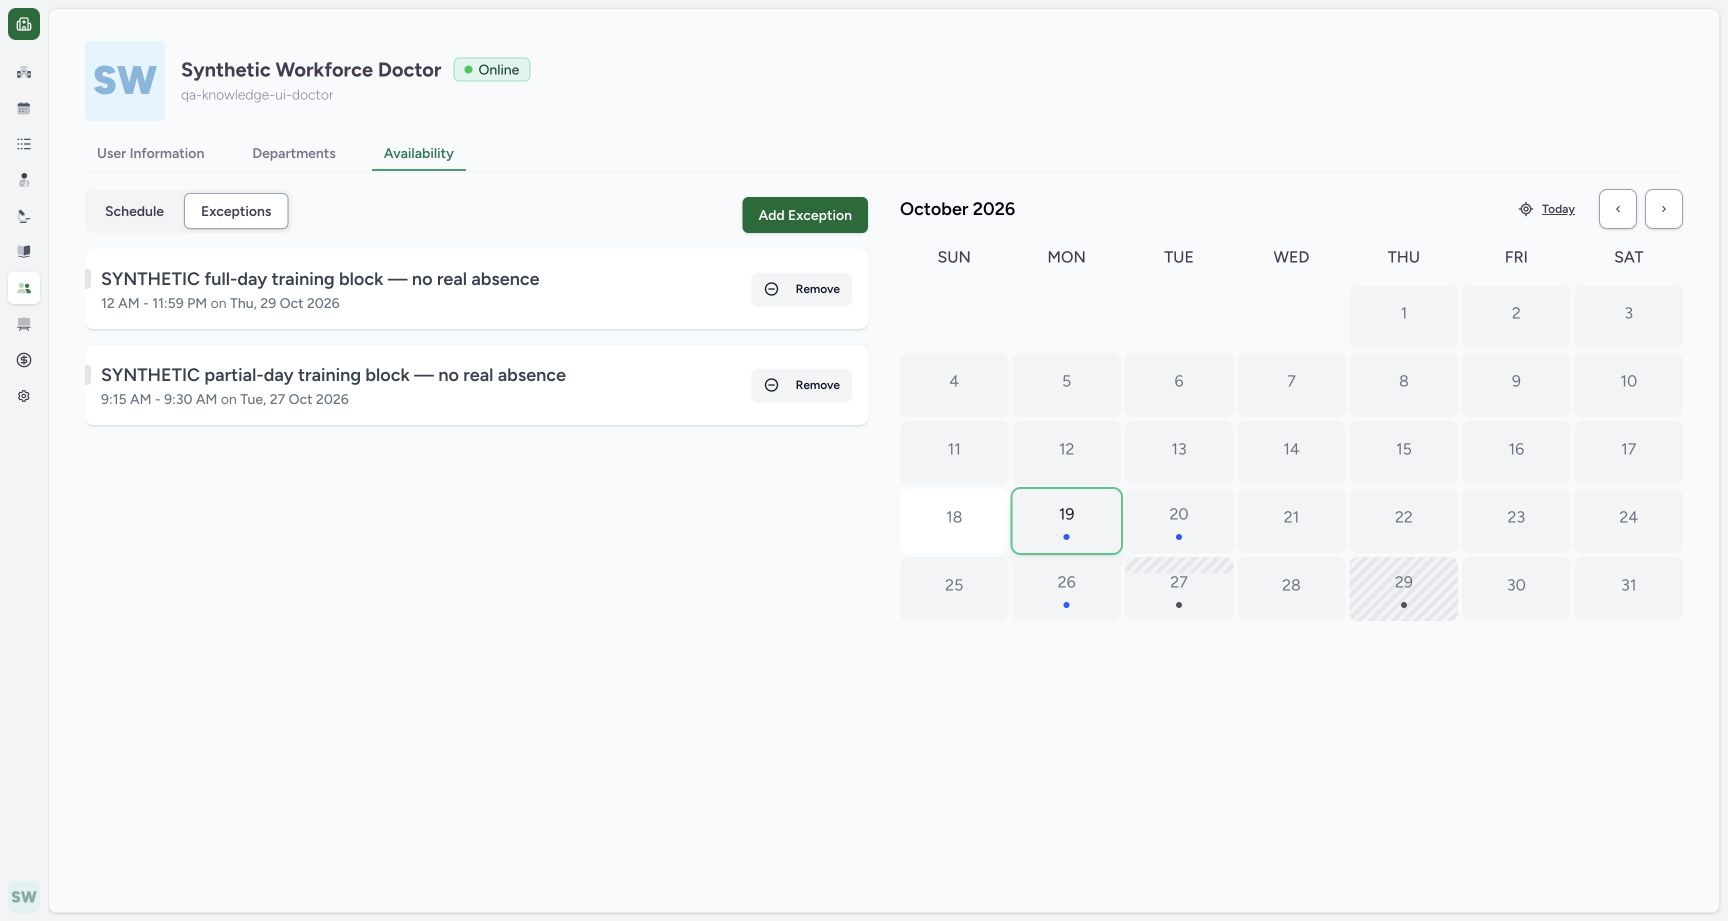Select October 27 on the calendar
This screenshot has width=1728, height=921.
(x=1179, y=589)
